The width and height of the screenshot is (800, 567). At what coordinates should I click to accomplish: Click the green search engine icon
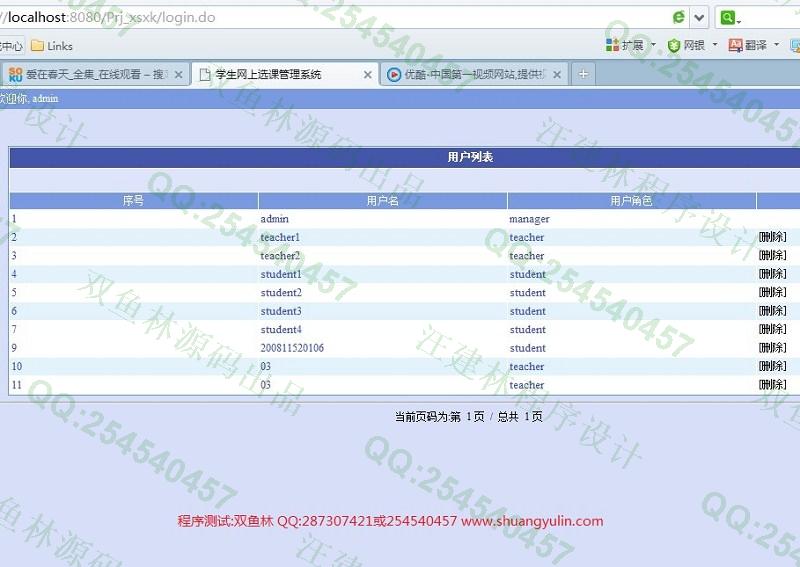[x=727, y=18]
